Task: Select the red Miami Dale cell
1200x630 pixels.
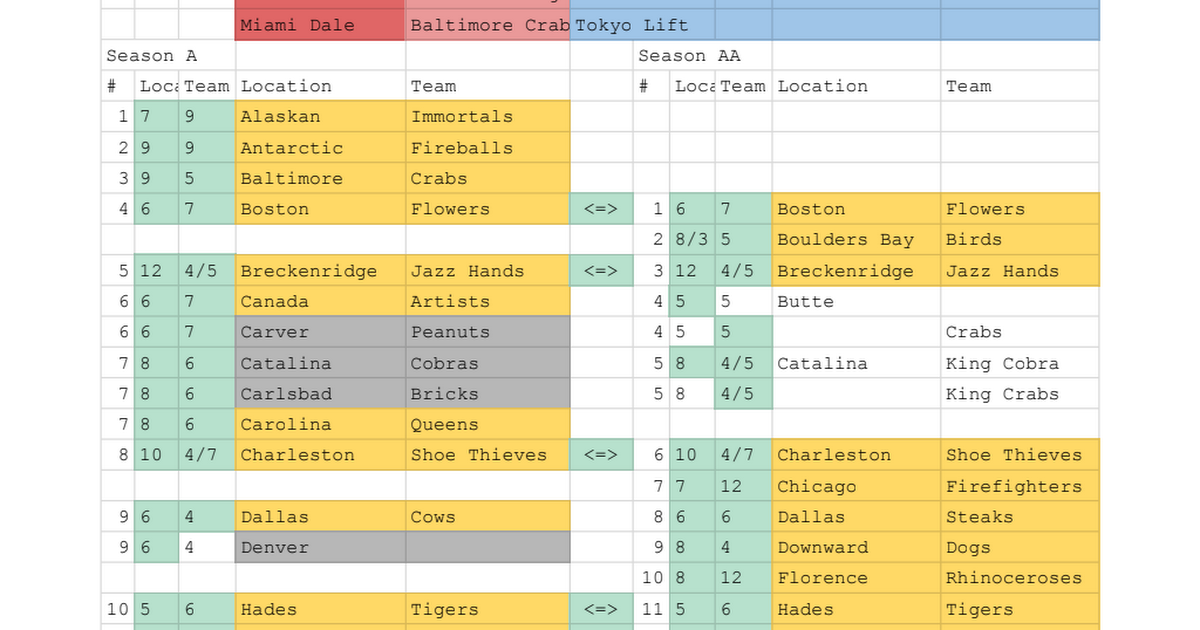Action: tap(320, 25)
